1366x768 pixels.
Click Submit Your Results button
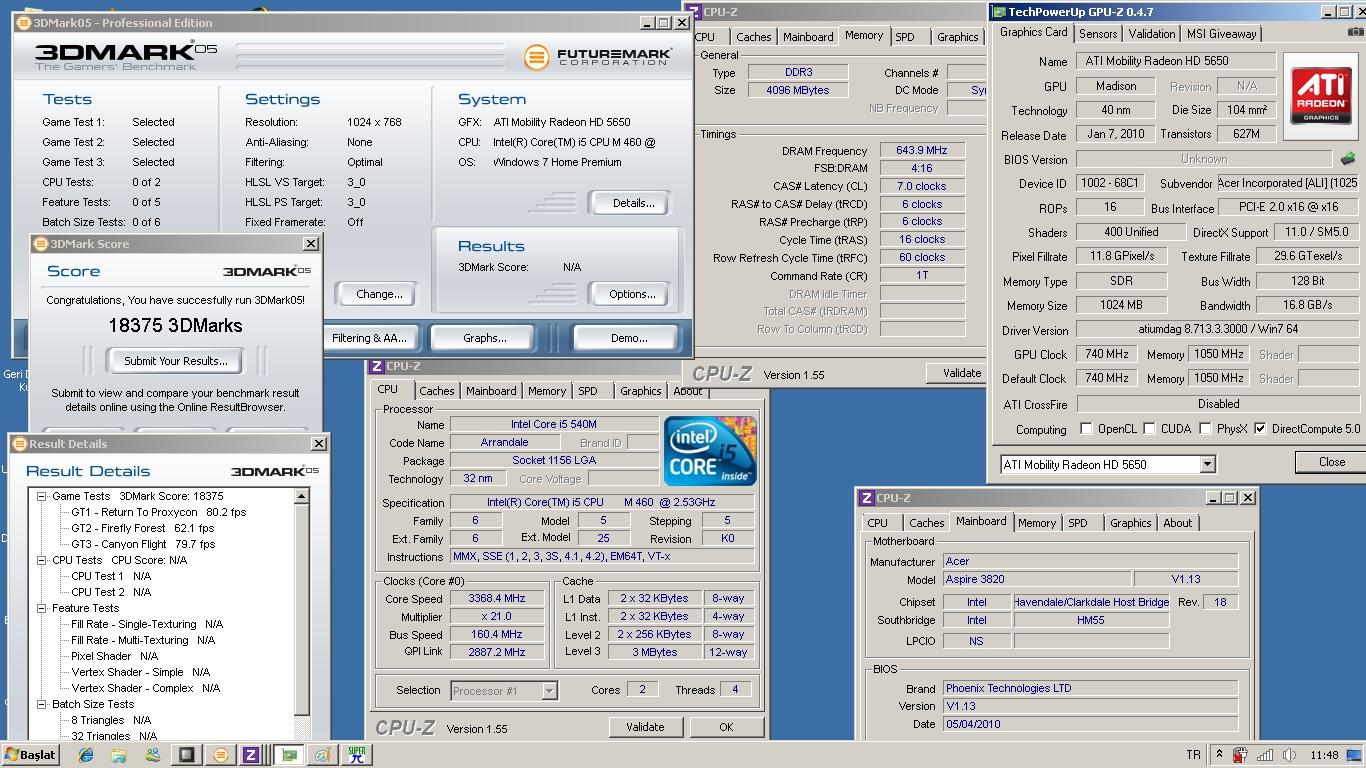(176, 361)
